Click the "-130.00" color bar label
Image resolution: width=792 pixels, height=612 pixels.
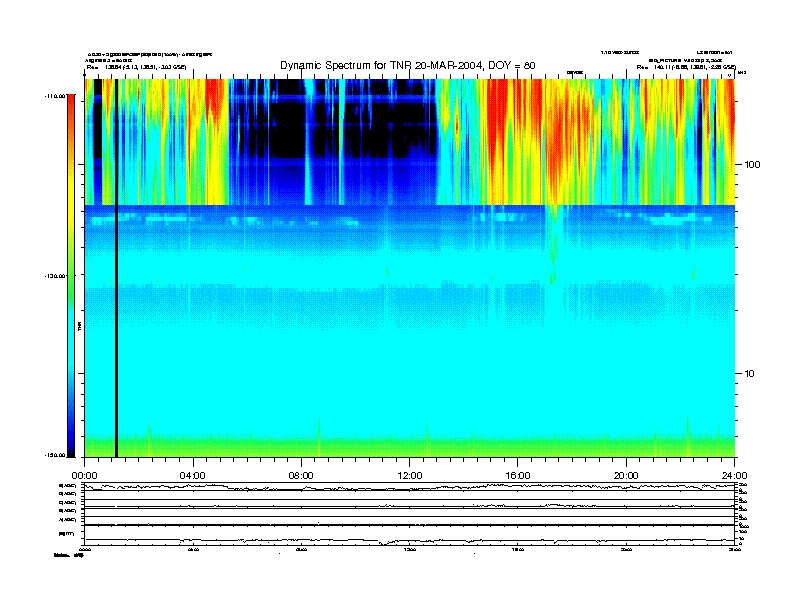[x=55, y=276]
